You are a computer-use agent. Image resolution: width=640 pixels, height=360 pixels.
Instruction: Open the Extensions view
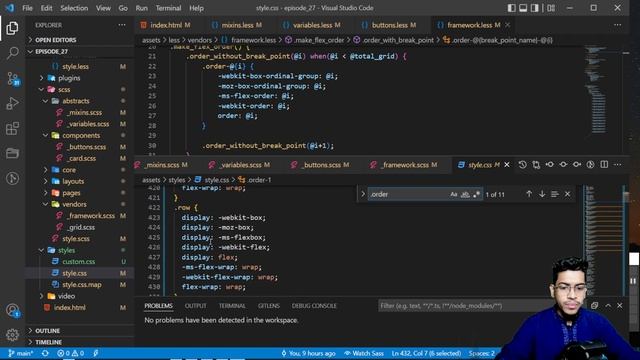12,129
